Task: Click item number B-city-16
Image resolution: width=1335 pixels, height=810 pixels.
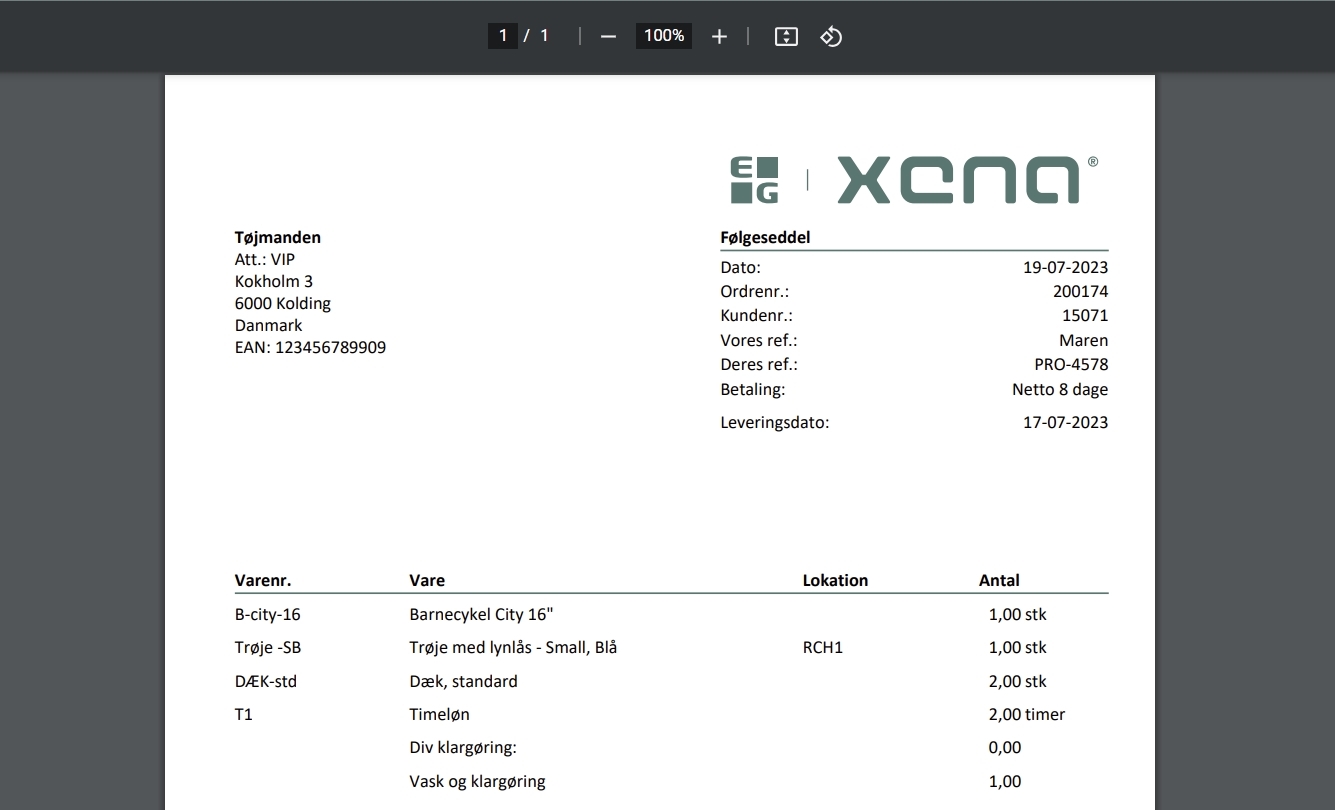Action: pos(268,615)
